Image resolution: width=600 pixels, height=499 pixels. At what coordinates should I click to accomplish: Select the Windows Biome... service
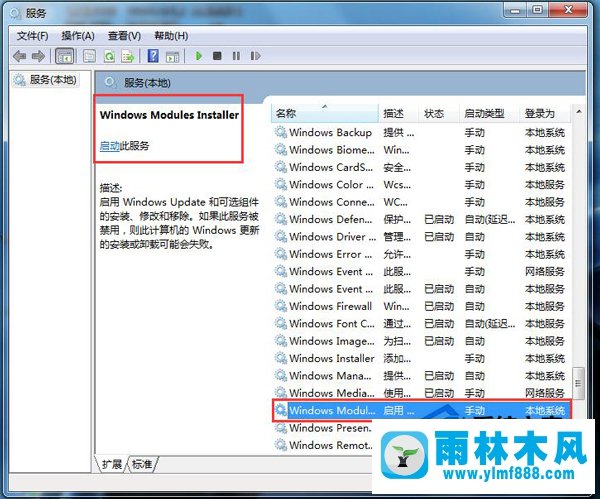[x=421, y=150]
